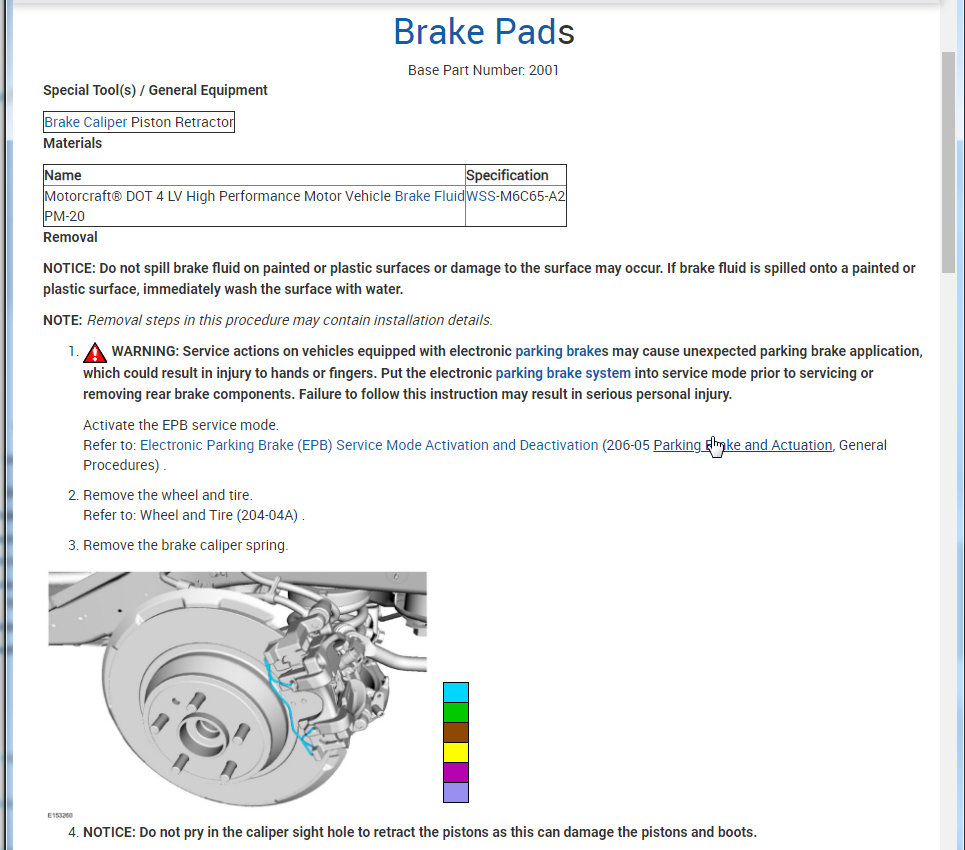Click 'Wheel and Tire (204-04A)' reference text
965x850 pixels.
tap(219, 515)
